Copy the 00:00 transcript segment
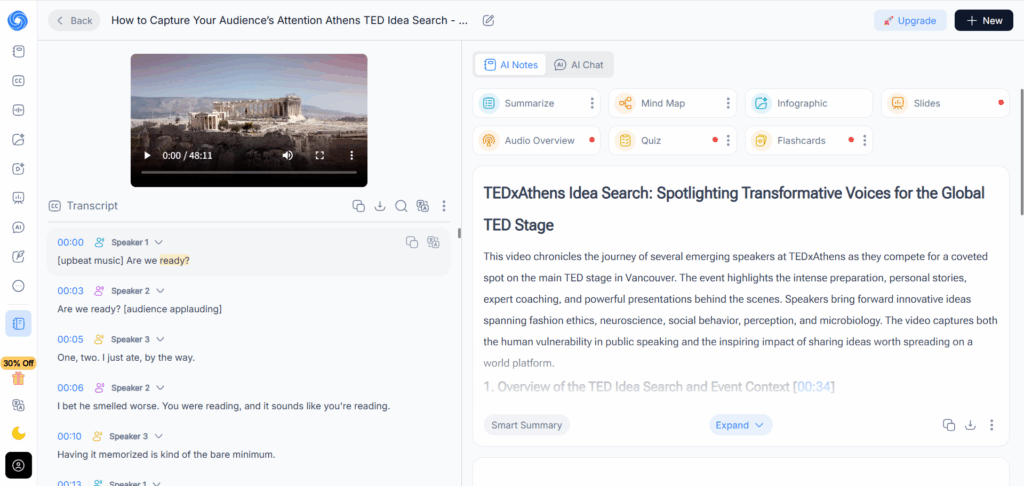The image size is (1024, 486). [x=411, y=242]
